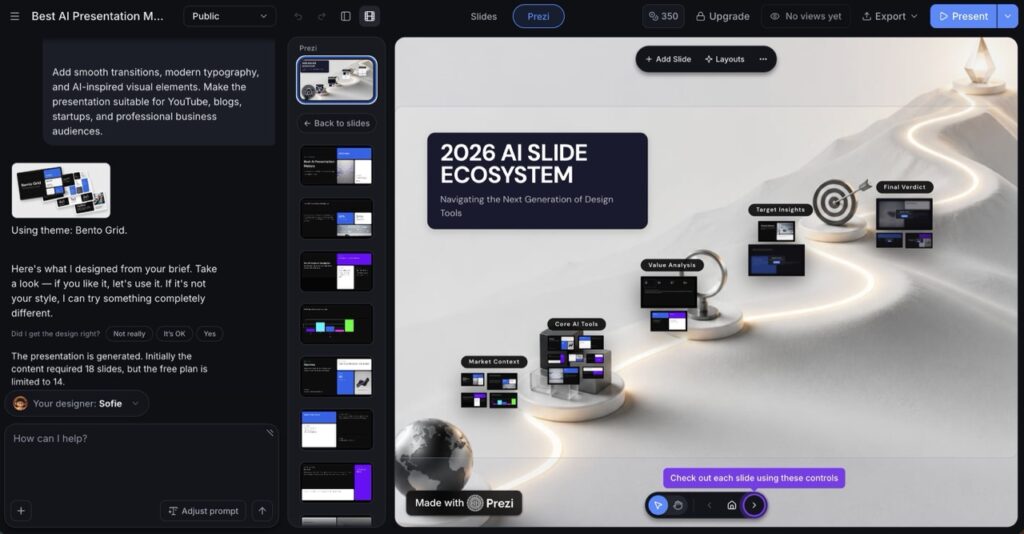Open the Layouts option
1024x534 pixels.
[x=724, y=59]
